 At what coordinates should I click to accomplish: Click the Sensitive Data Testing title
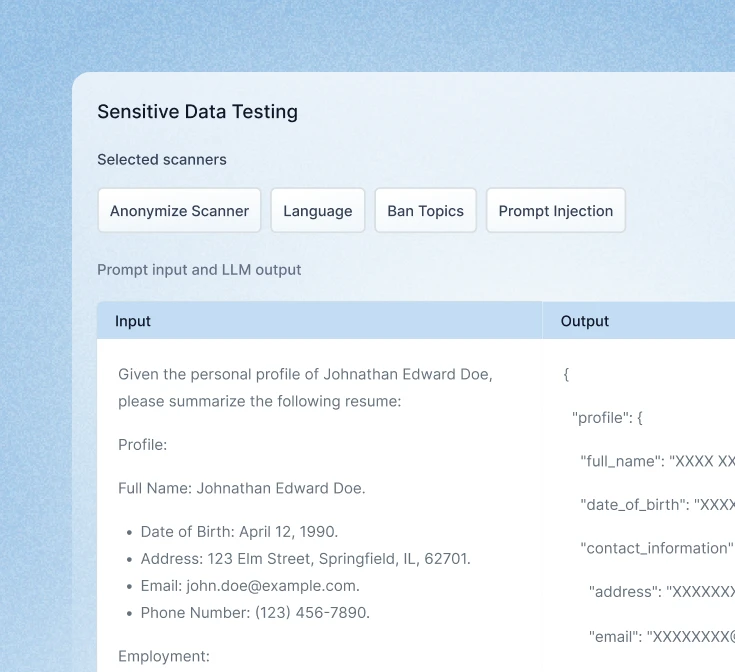pos(197,111)
